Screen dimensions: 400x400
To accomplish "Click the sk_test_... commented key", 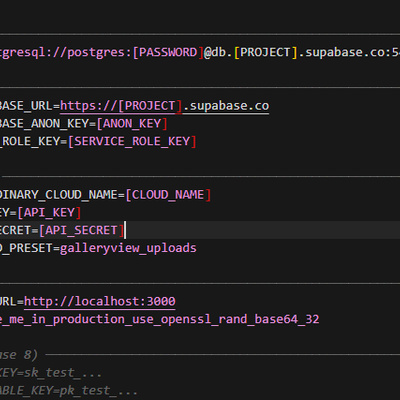I will tap(62, 373).
